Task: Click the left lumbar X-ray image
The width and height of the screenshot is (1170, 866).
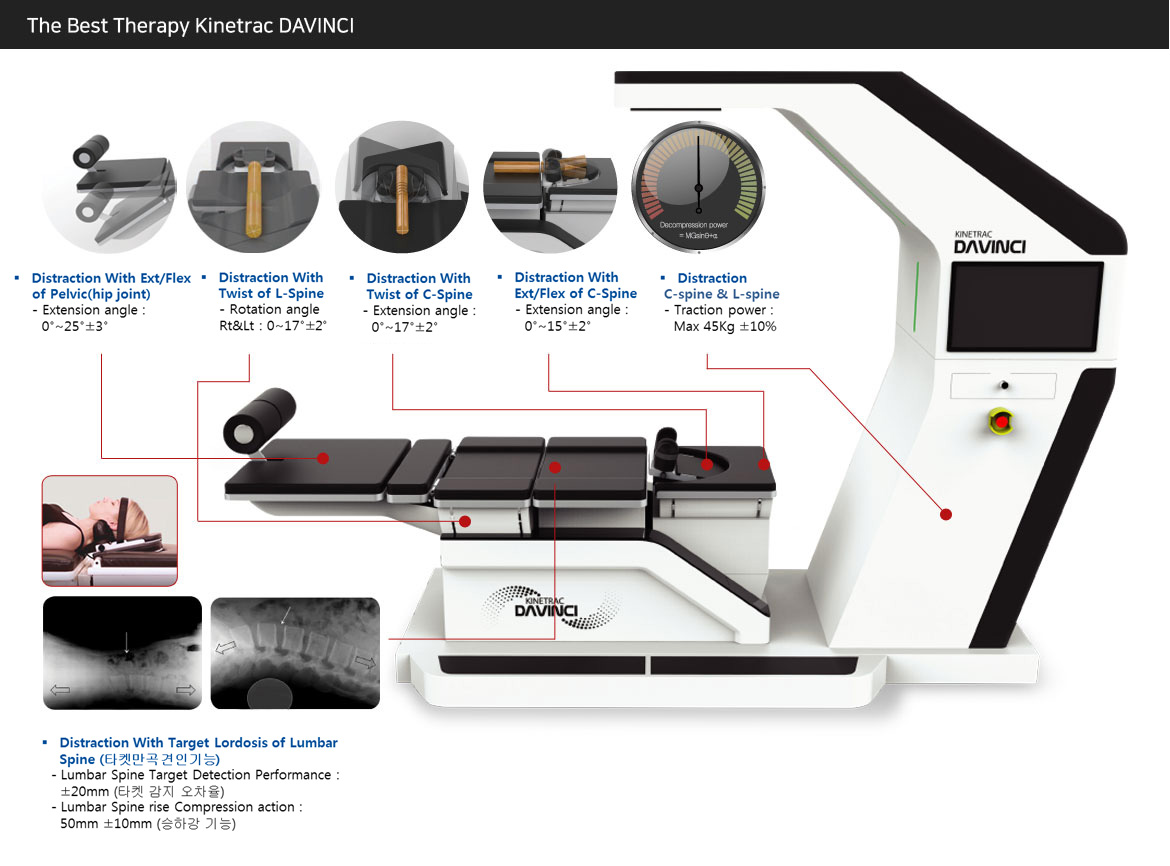Action: [x=122, y=653]
